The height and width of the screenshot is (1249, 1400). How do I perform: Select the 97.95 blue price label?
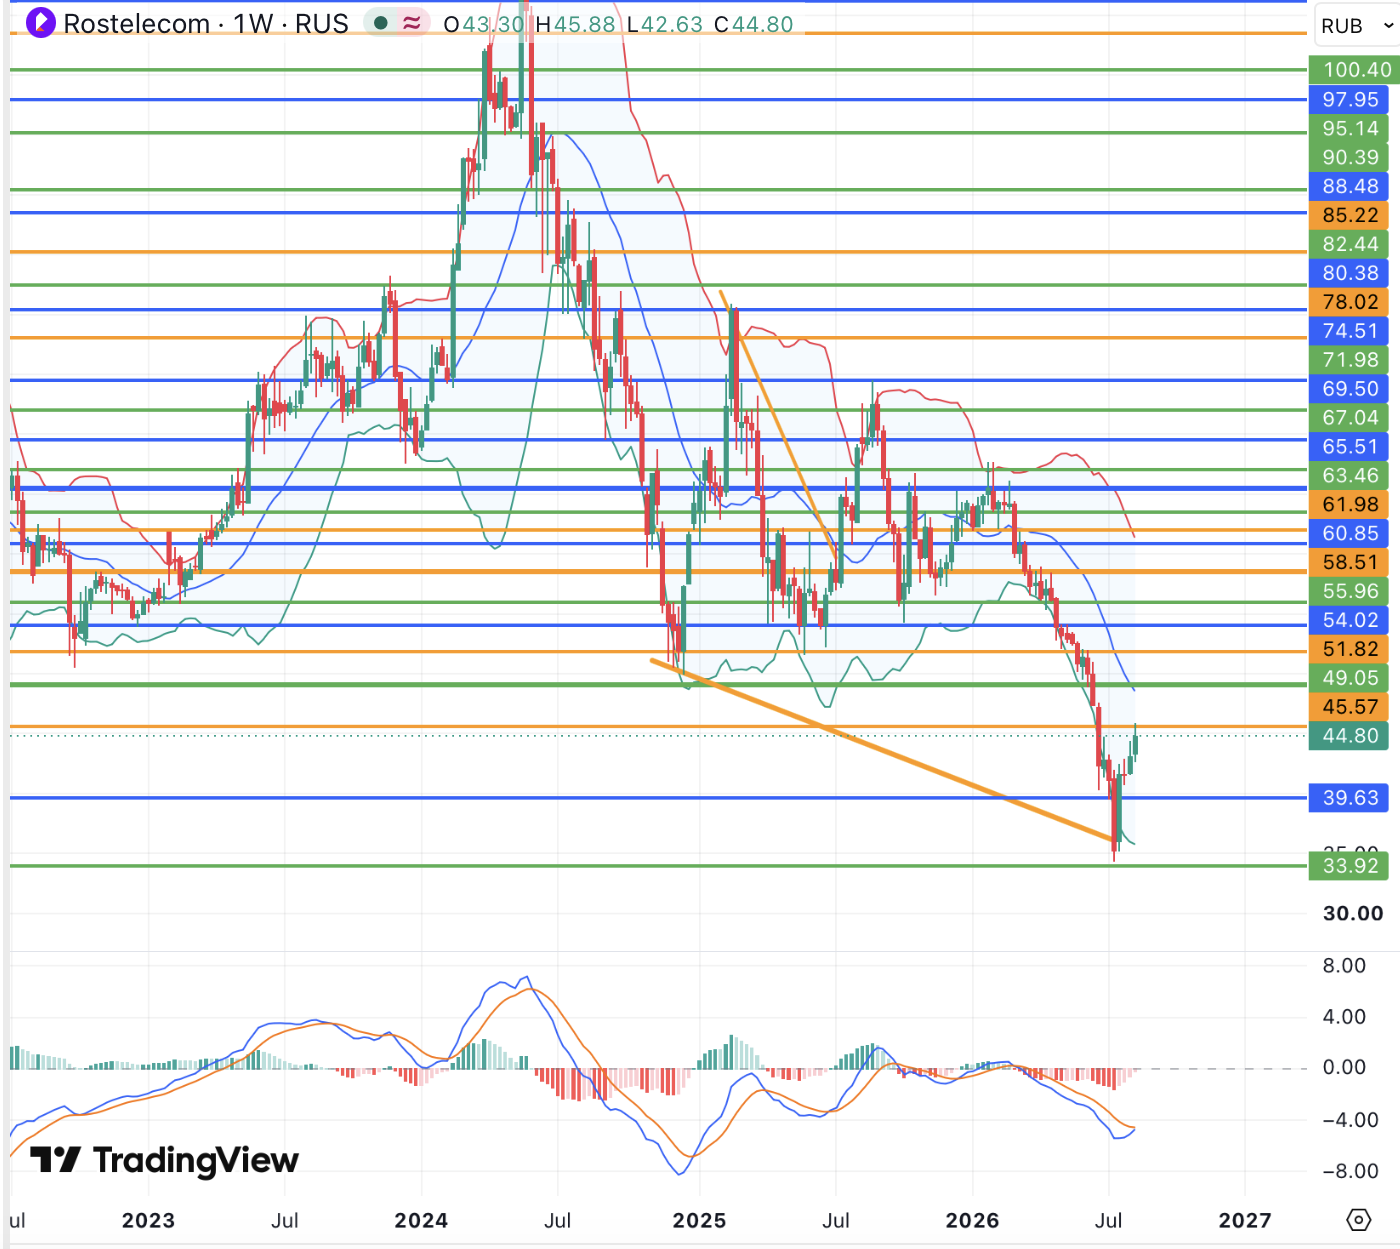click(1349, 99)
